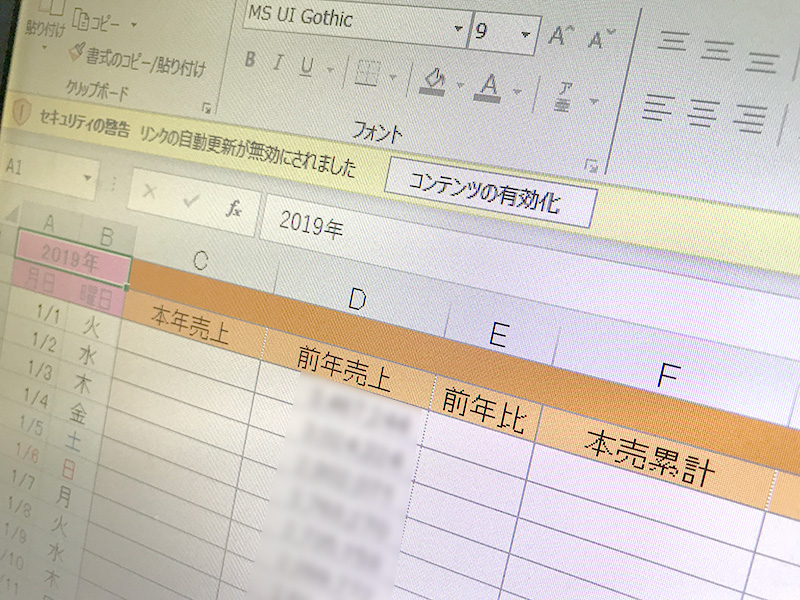The width and height of the screenshot is (800, 600).
Task: Open the name box A1 dropdown
Action: point(88,178)
